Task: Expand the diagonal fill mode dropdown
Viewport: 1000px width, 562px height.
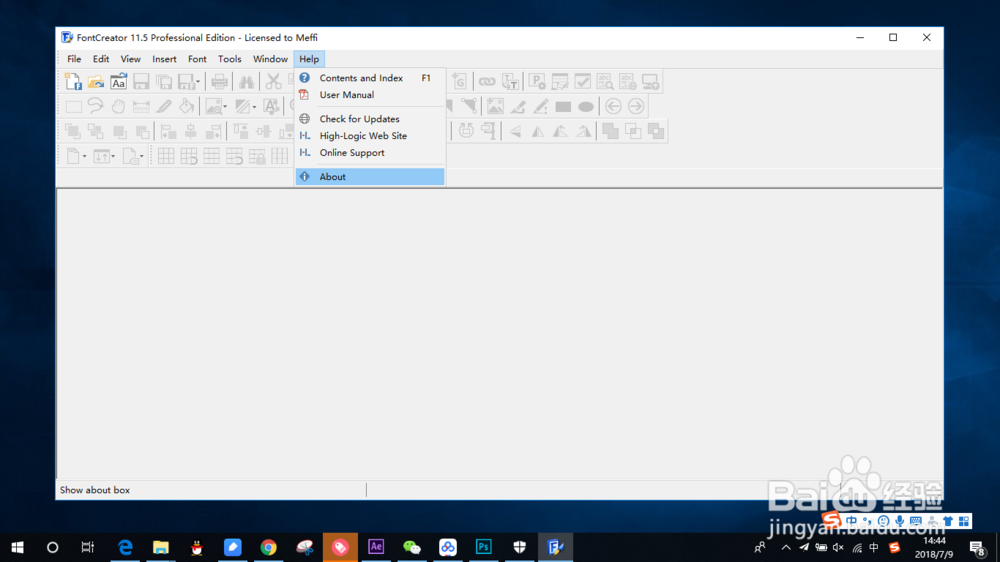Action: (x=254, y=107)
